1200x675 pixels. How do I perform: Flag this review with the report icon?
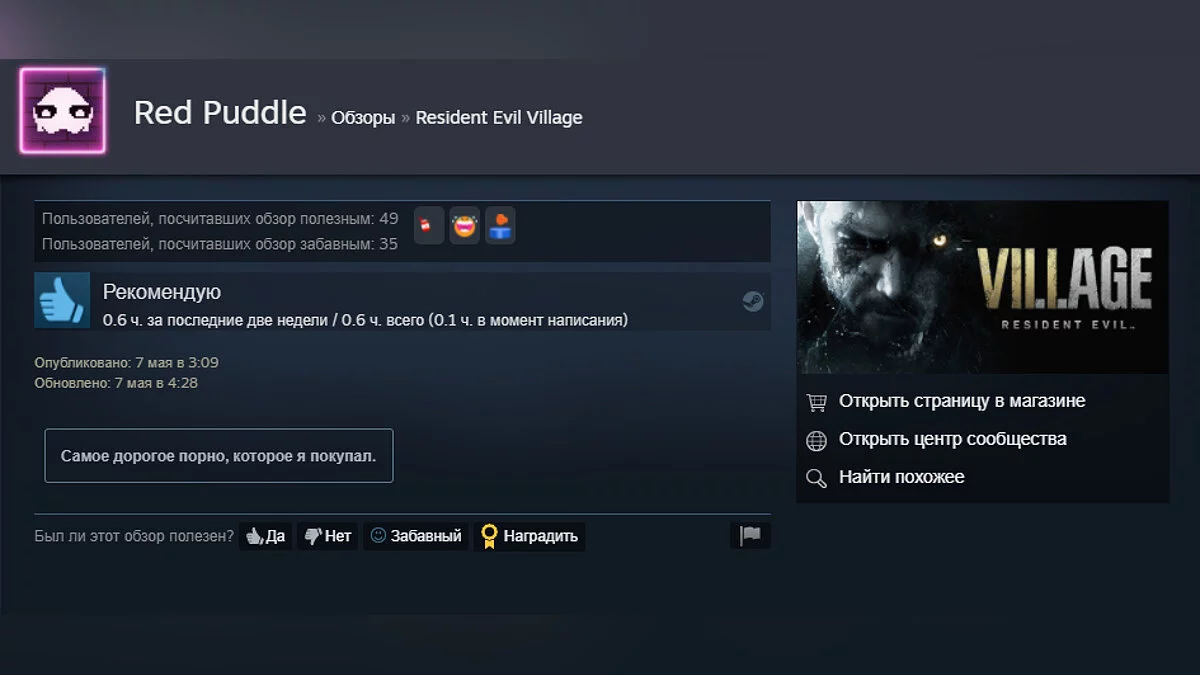tap(750, 536)
